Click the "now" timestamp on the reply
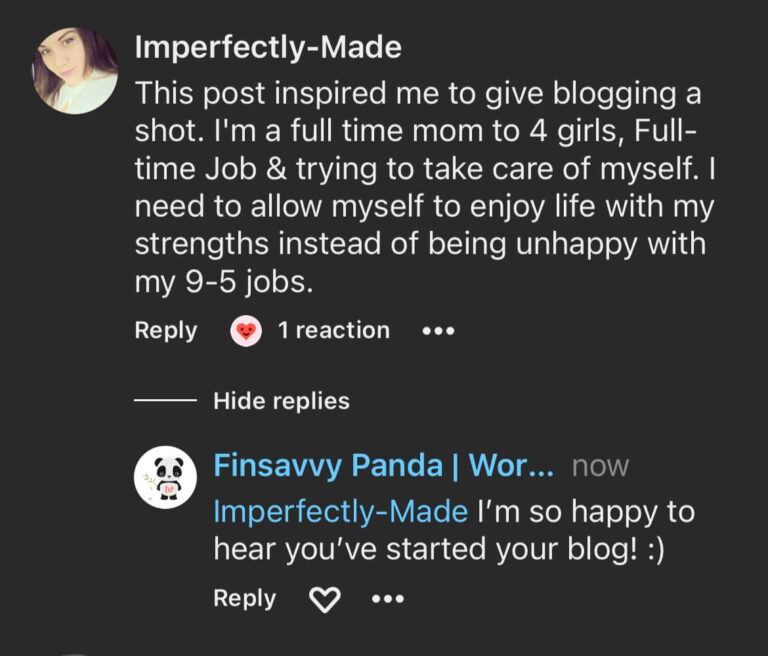This screenshot has width=768, height=656. [601, 466]
